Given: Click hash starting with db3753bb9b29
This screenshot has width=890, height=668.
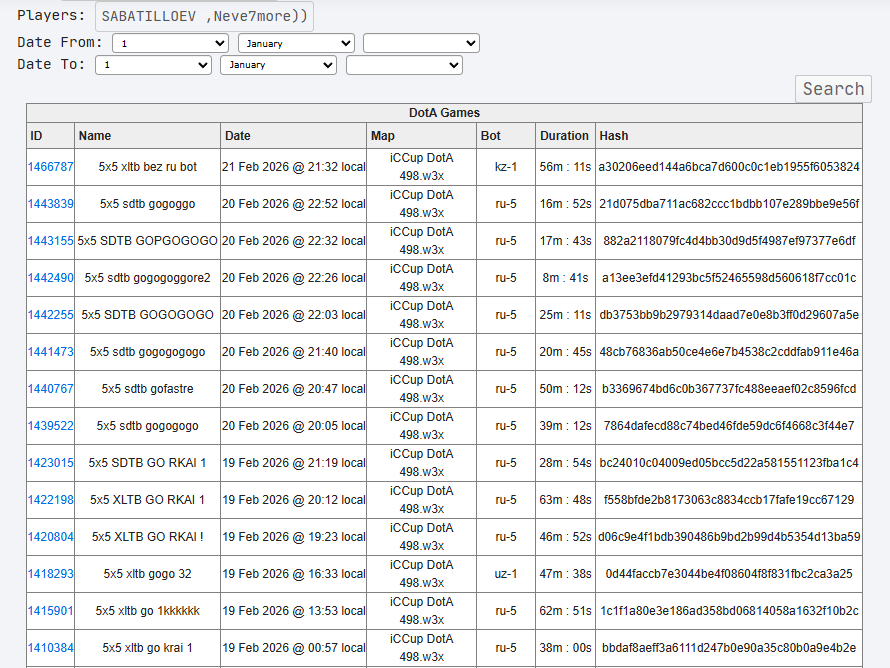Looking at the screenshot, I should pyautogui.click(x=729, y=315).
